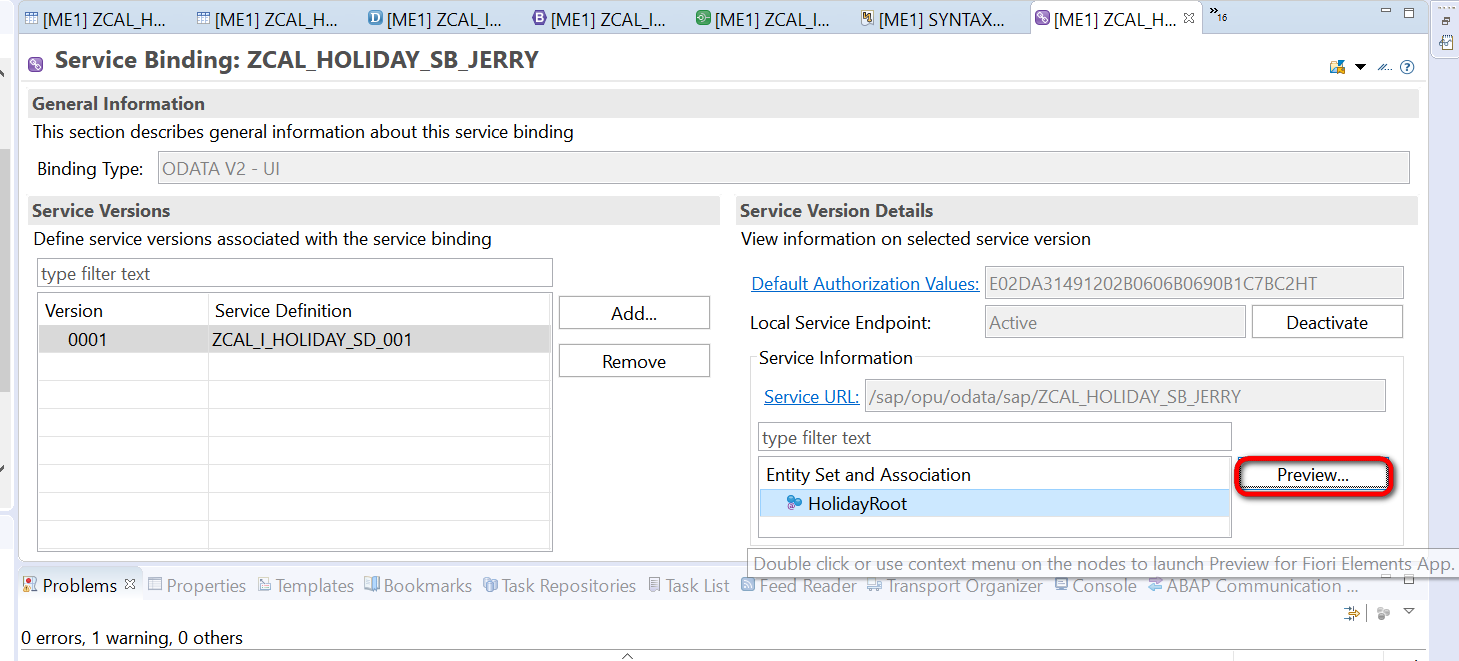
Task: Open the Properties view tab
Action: [x=197, y=586]
